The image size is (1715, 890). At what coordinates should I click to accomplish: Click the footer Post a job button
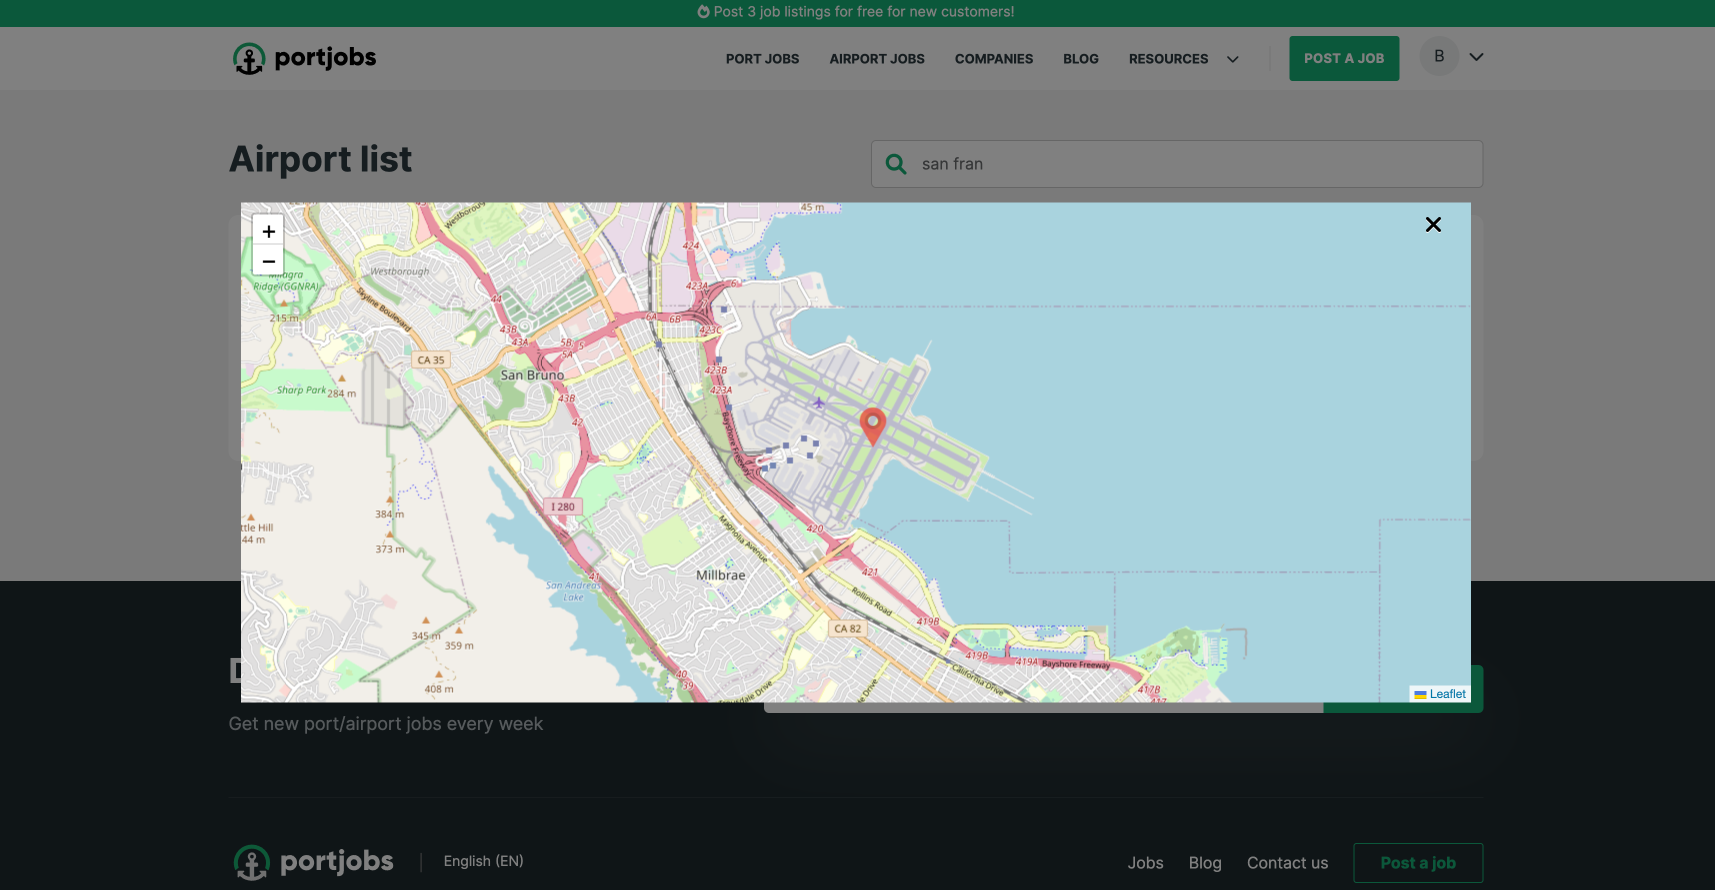pyautogui.click(x=1418, y=863)
